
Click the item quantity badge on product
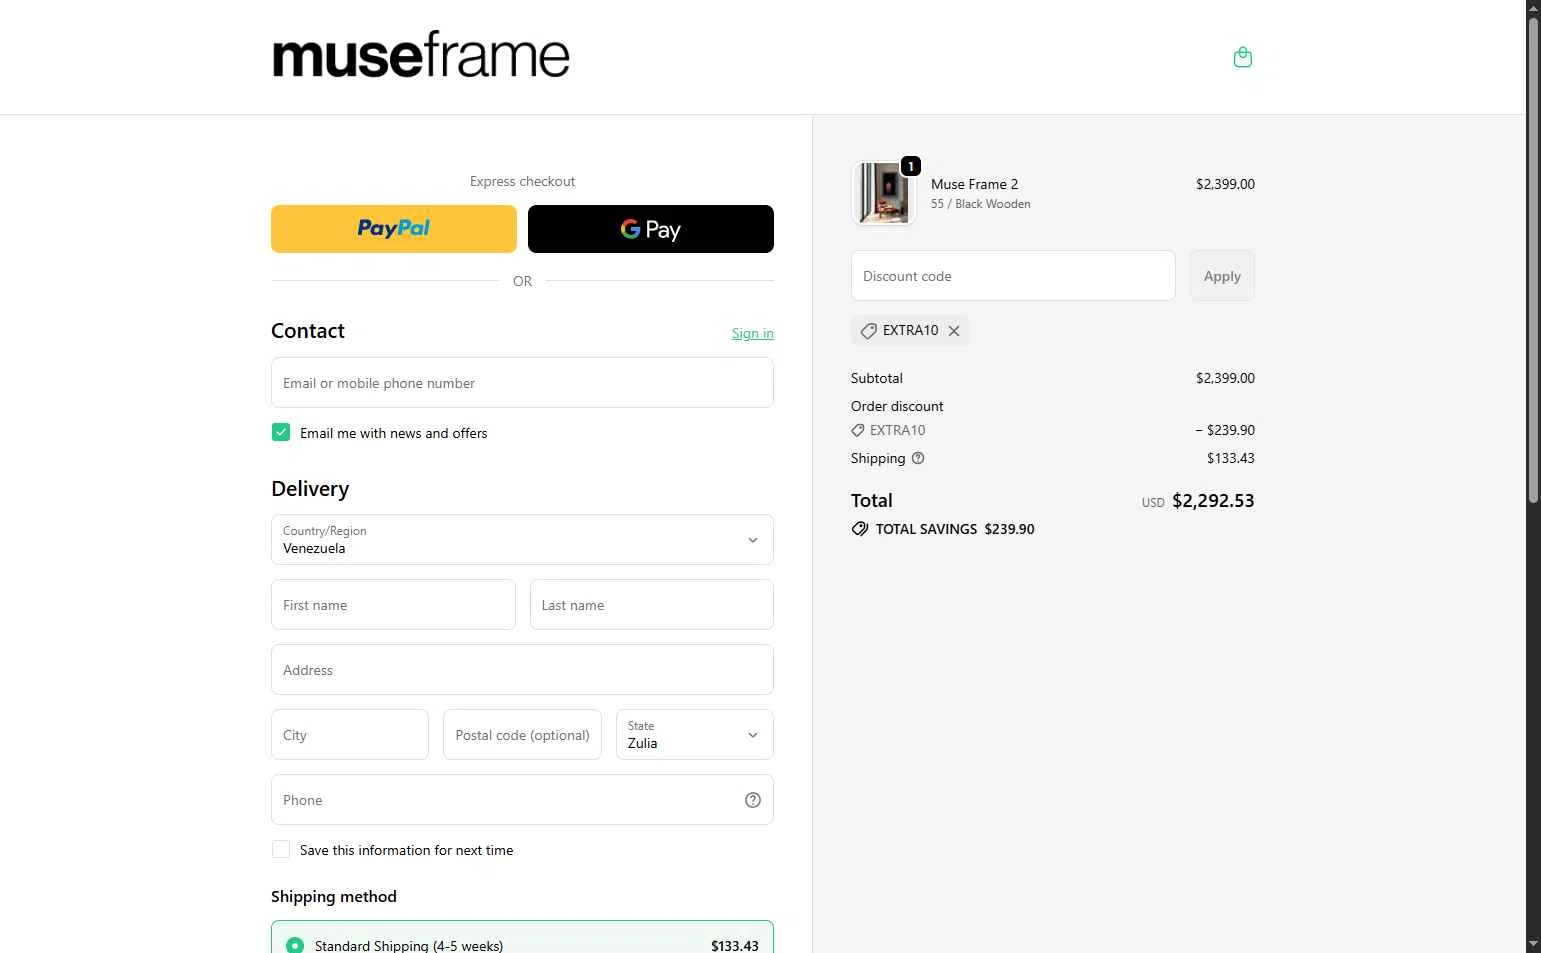pos(910,166)
